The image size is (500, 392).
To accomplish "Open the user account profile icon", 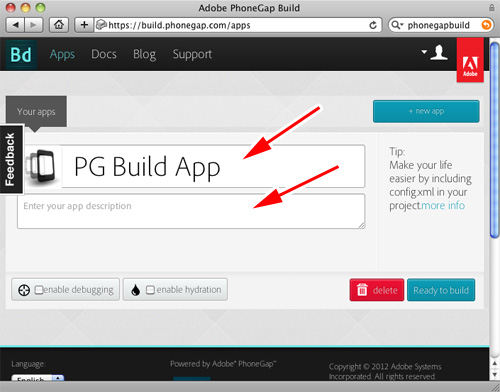I will tap(439, 53).
